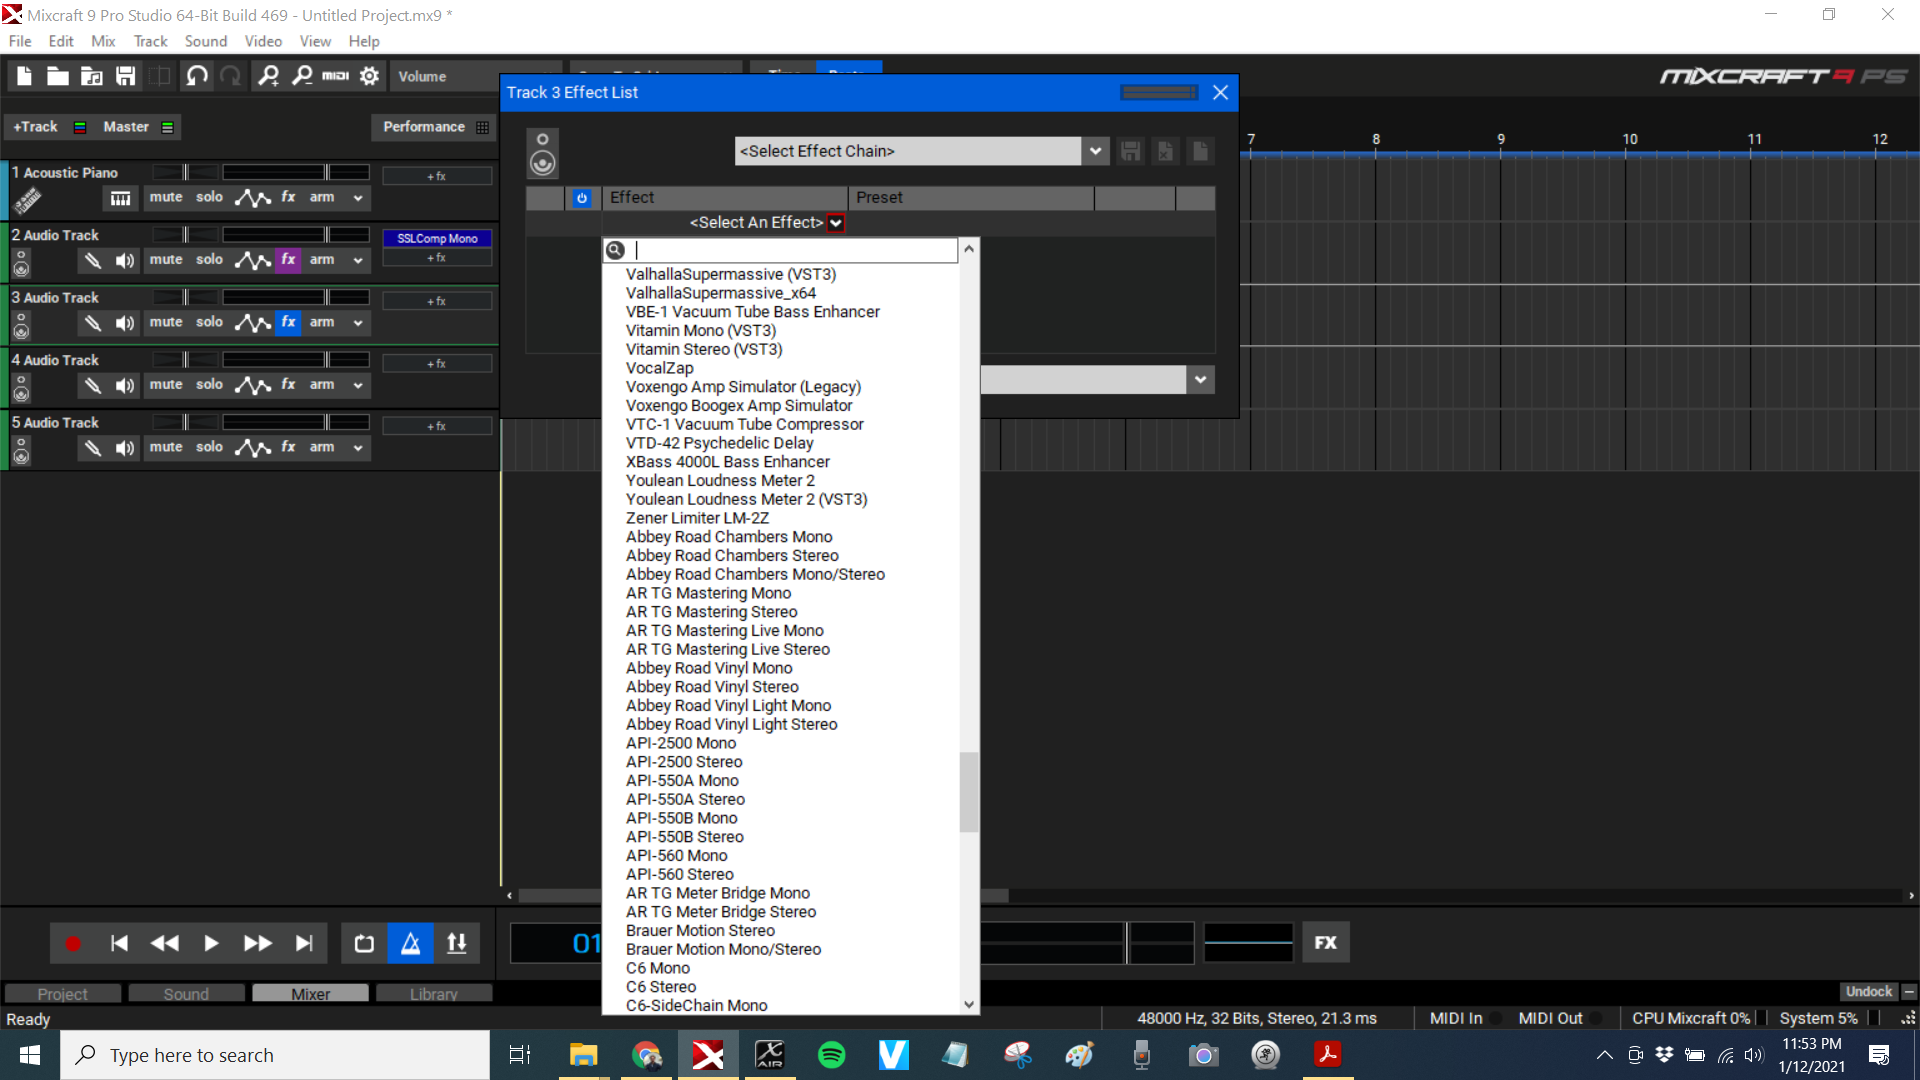Open the Track menu in menu bar
Screen dimensions: 1920x1080
click(148, 41)
